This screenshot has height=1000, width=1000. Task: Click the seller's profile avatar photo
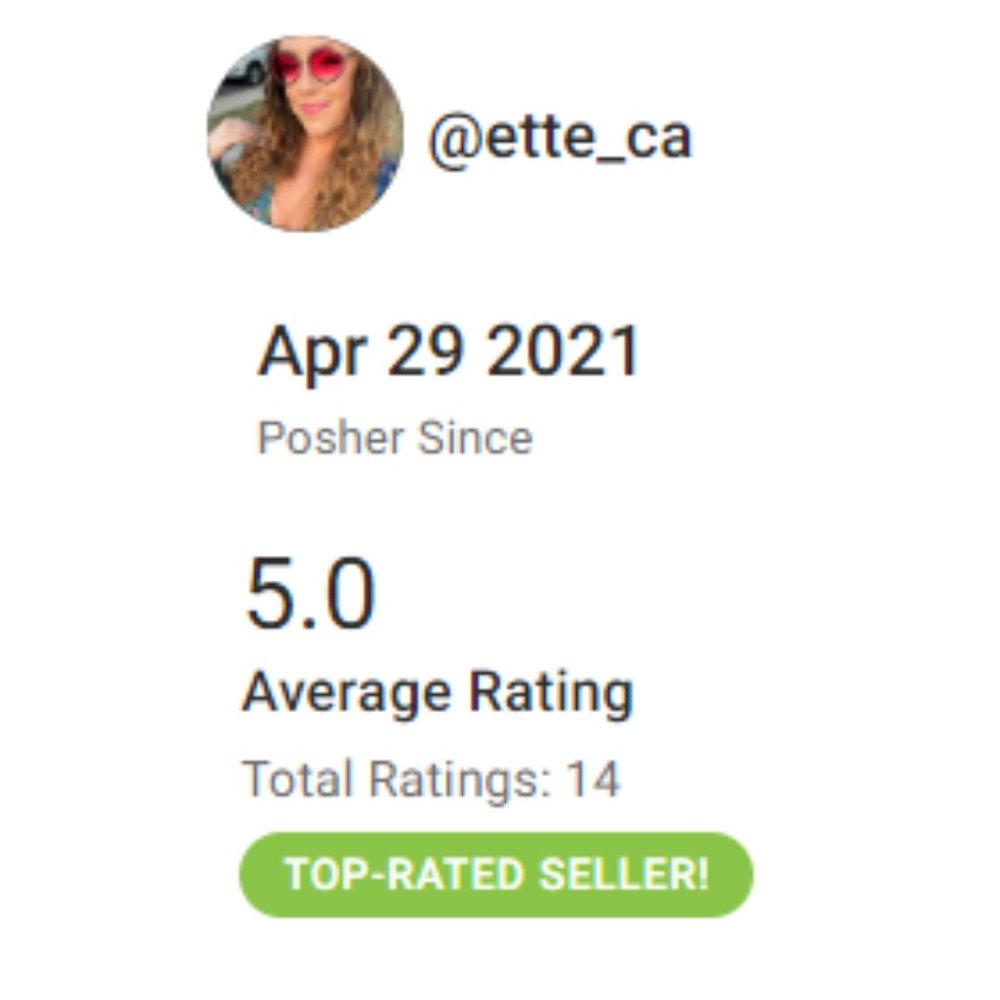point(305,134)
